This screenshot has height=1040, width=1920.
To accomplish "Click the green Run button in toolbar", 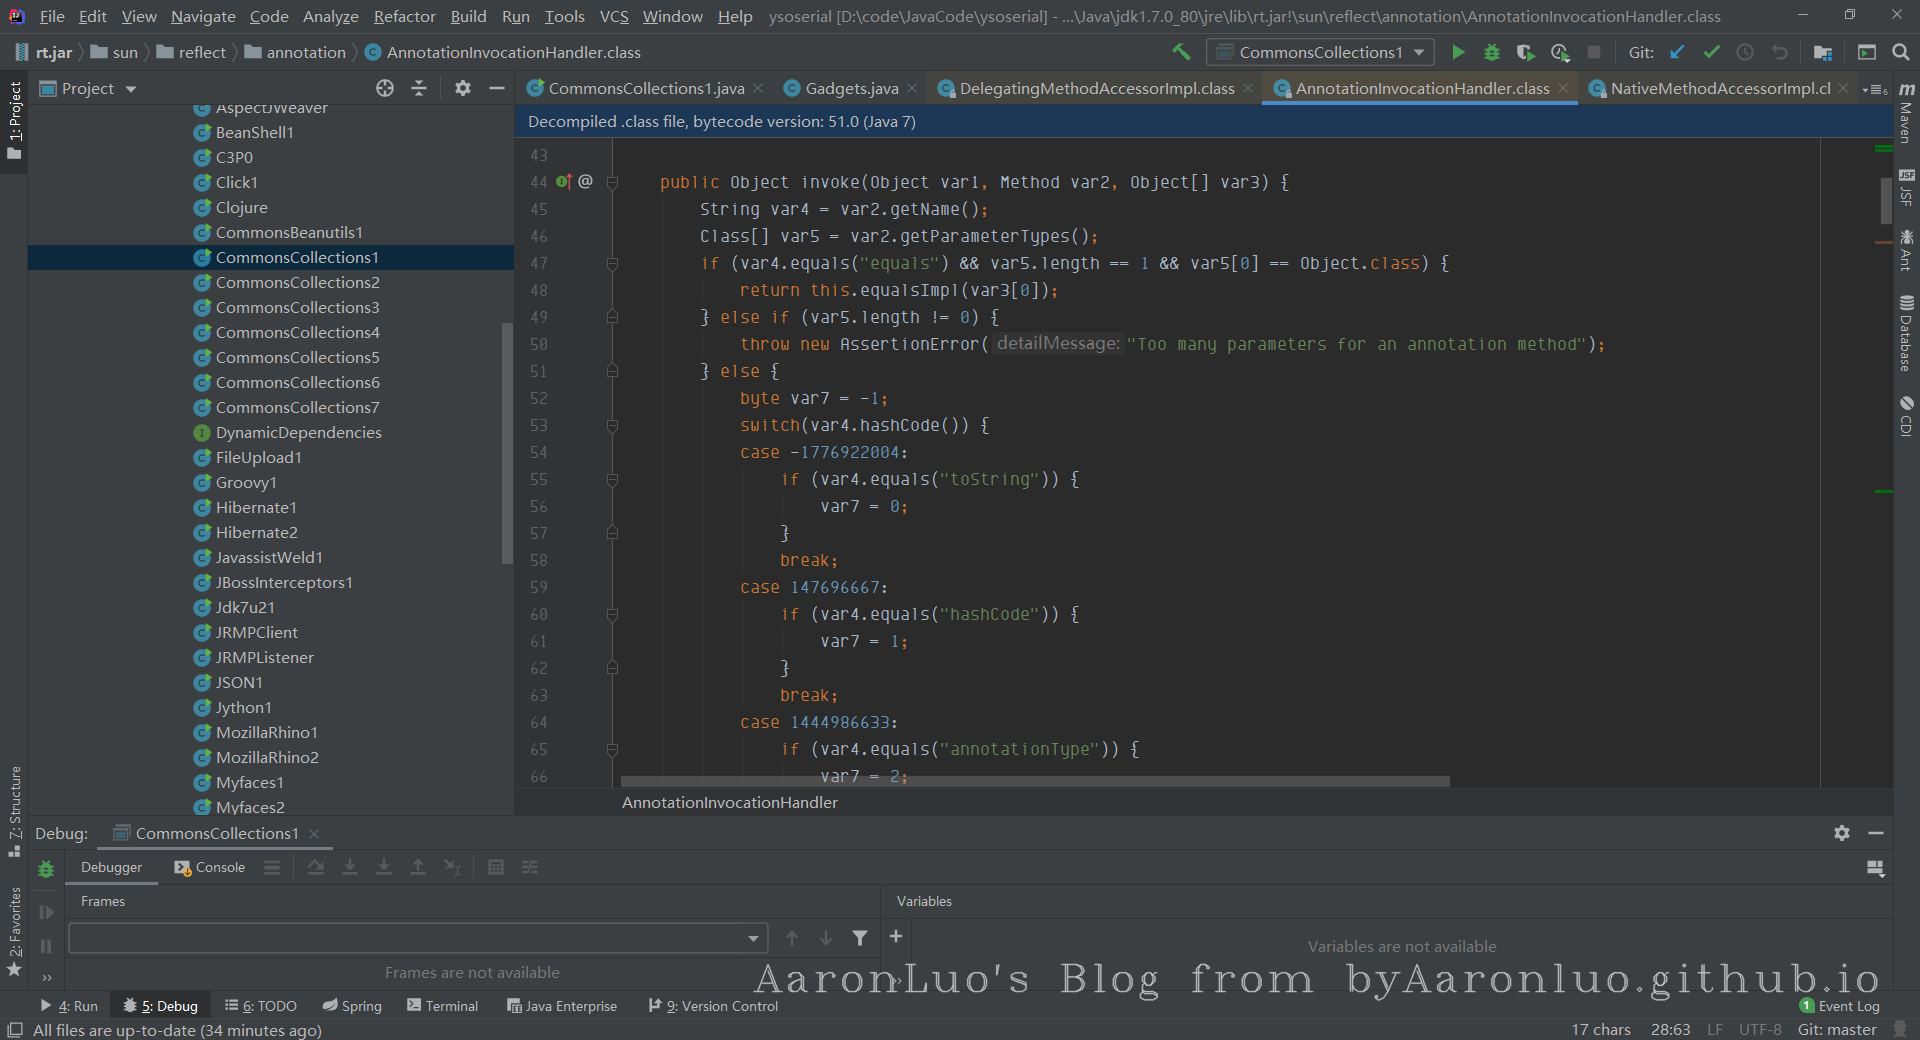I will tap(1458, 52).
